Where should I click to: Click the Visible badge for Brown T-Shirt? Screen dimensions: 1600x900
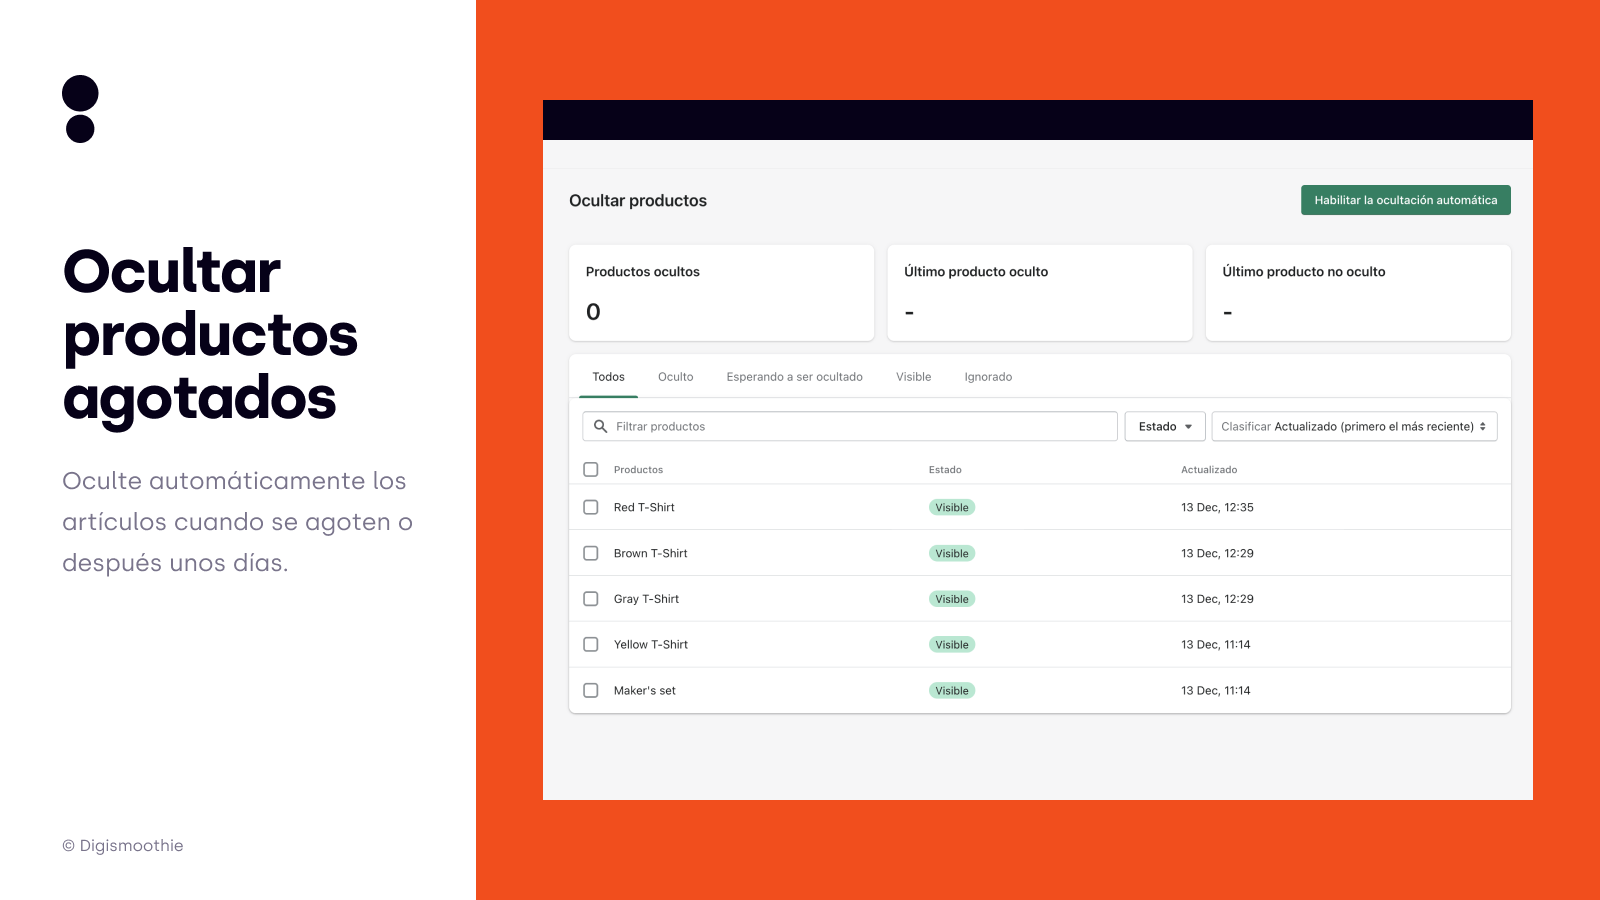coord(952,553)
